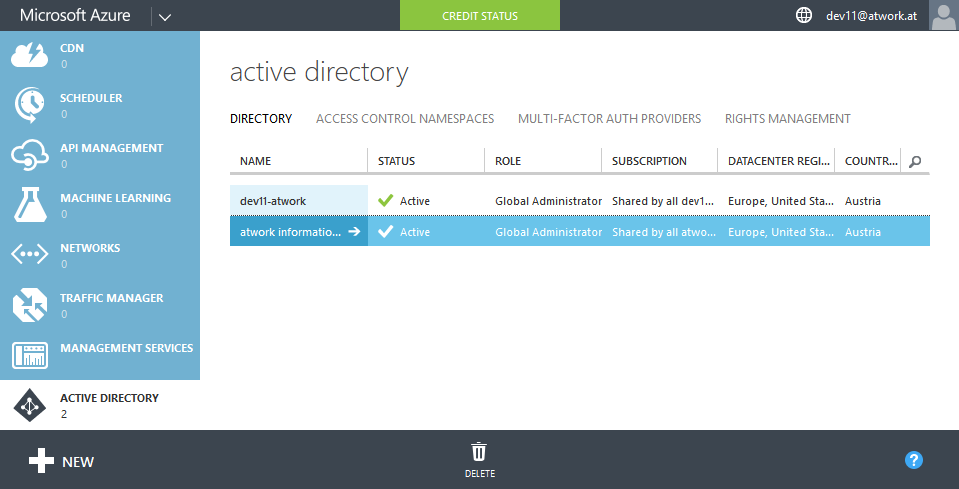Select the SCHEDULER sidebar label
959x489 pixels.
point(91,98)
